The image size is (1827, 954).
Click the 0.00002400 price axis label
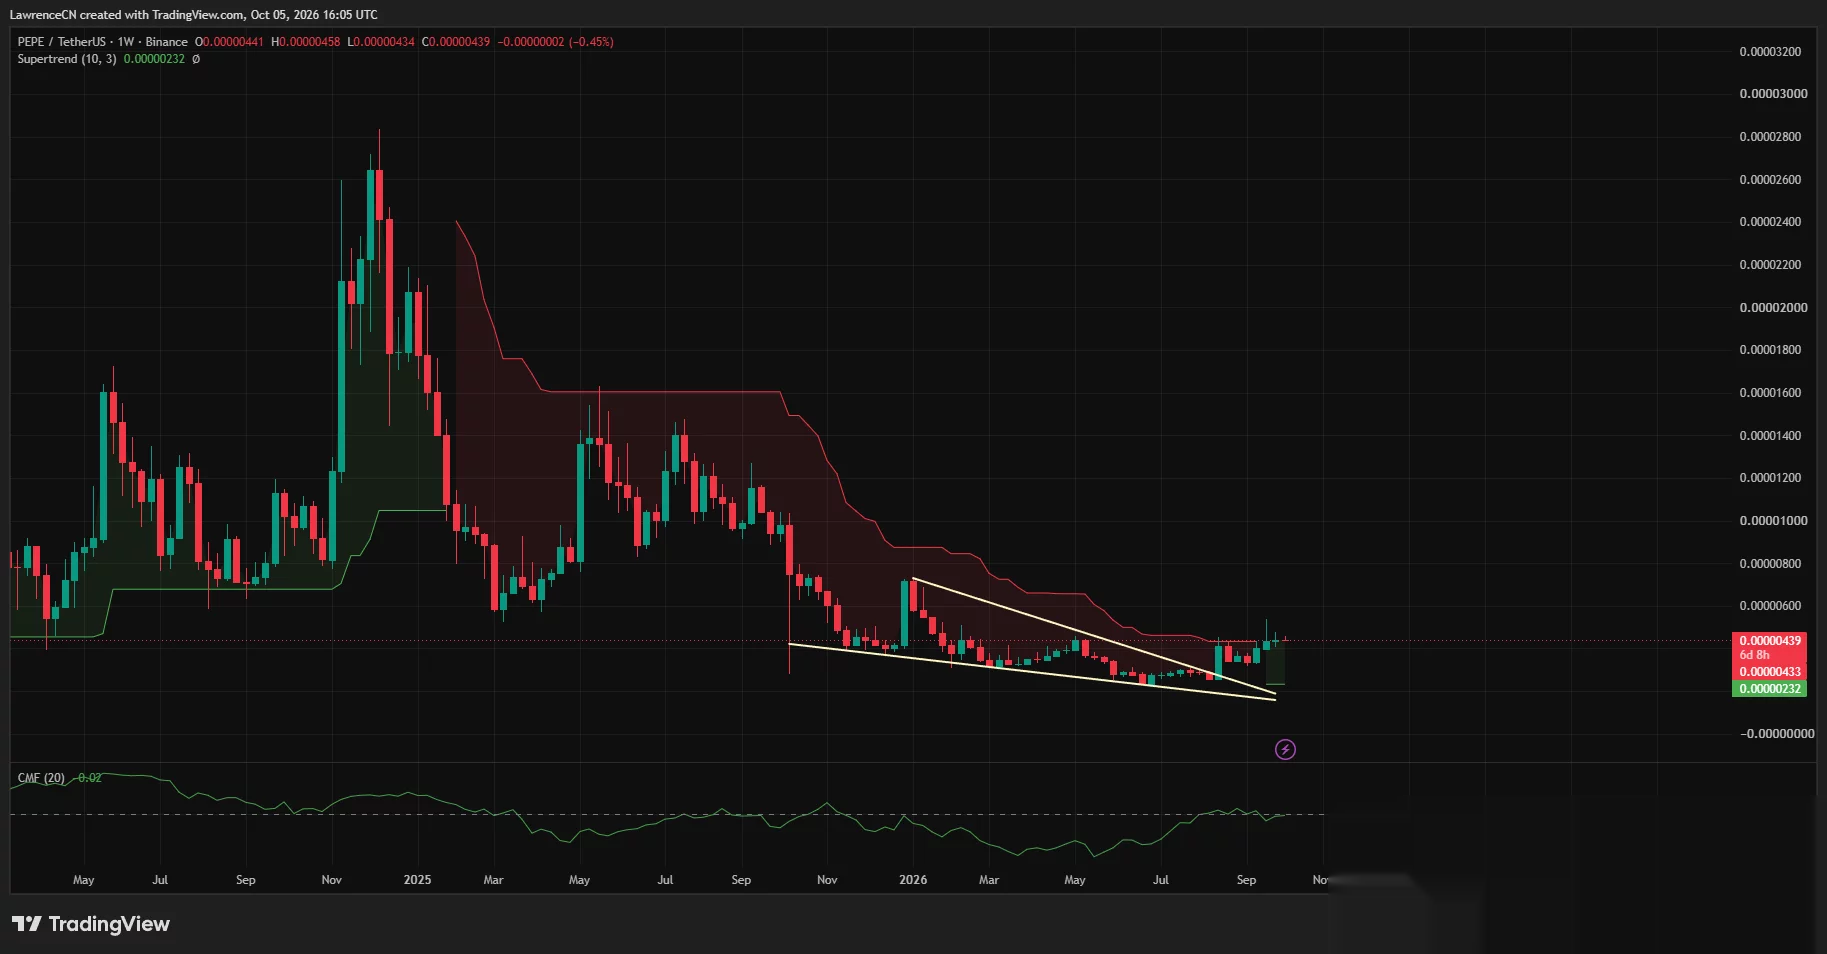1770,222
